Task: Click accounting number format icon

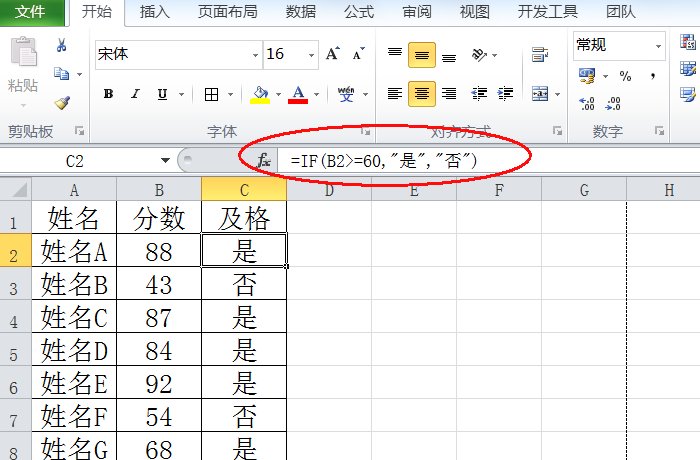Action: tap(587, 76)
